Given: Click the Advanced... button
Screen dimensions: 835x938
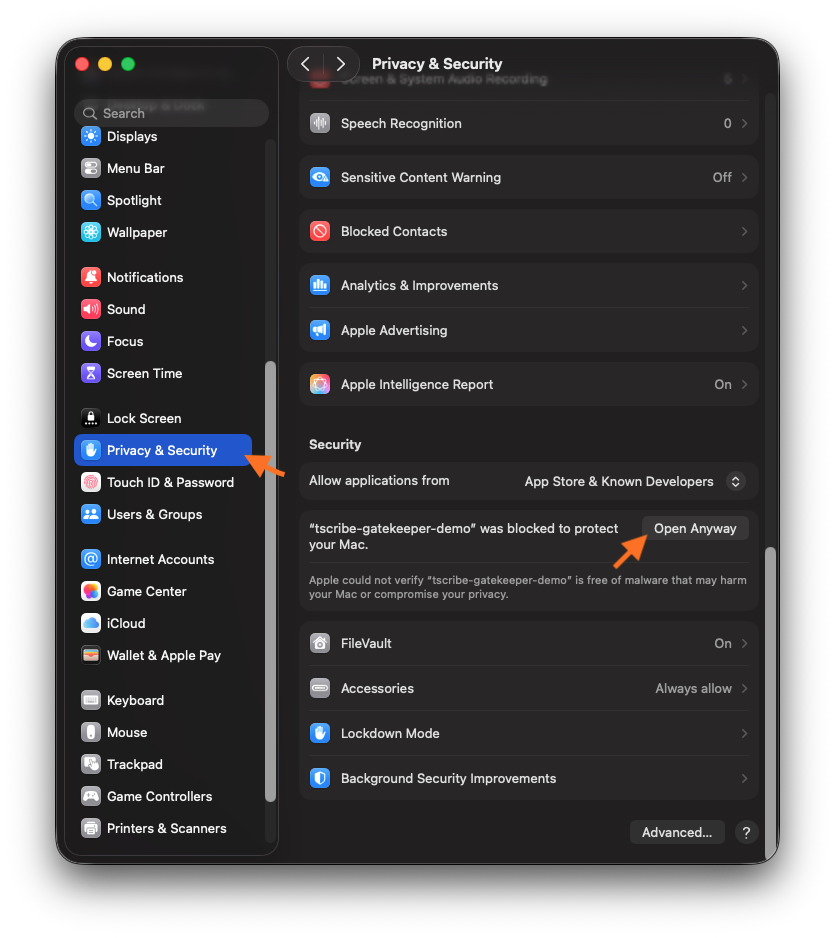Looking at the screenshot, I should [677, 832].
